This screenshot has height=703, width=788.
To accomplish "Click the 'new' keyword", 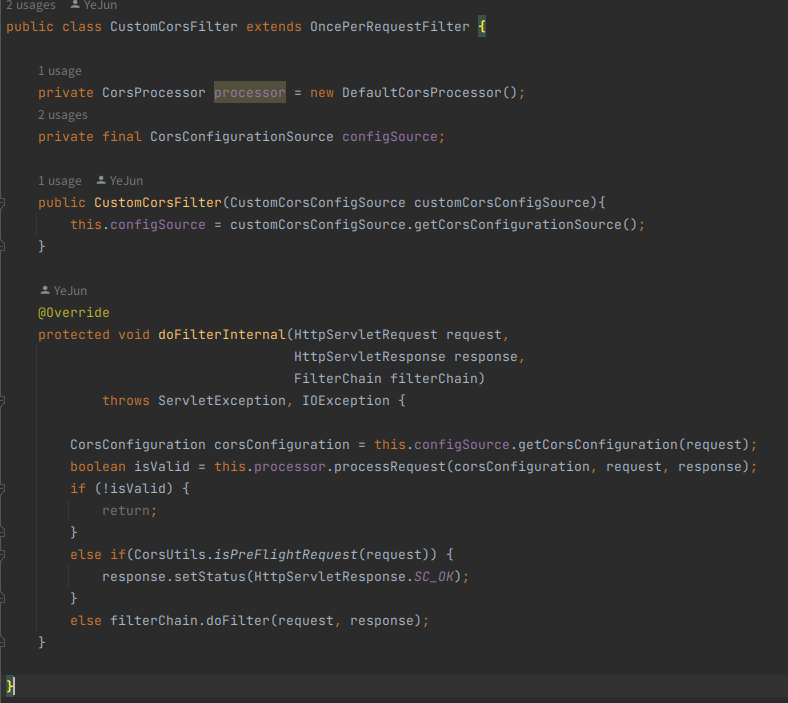I will coord(322,92).
